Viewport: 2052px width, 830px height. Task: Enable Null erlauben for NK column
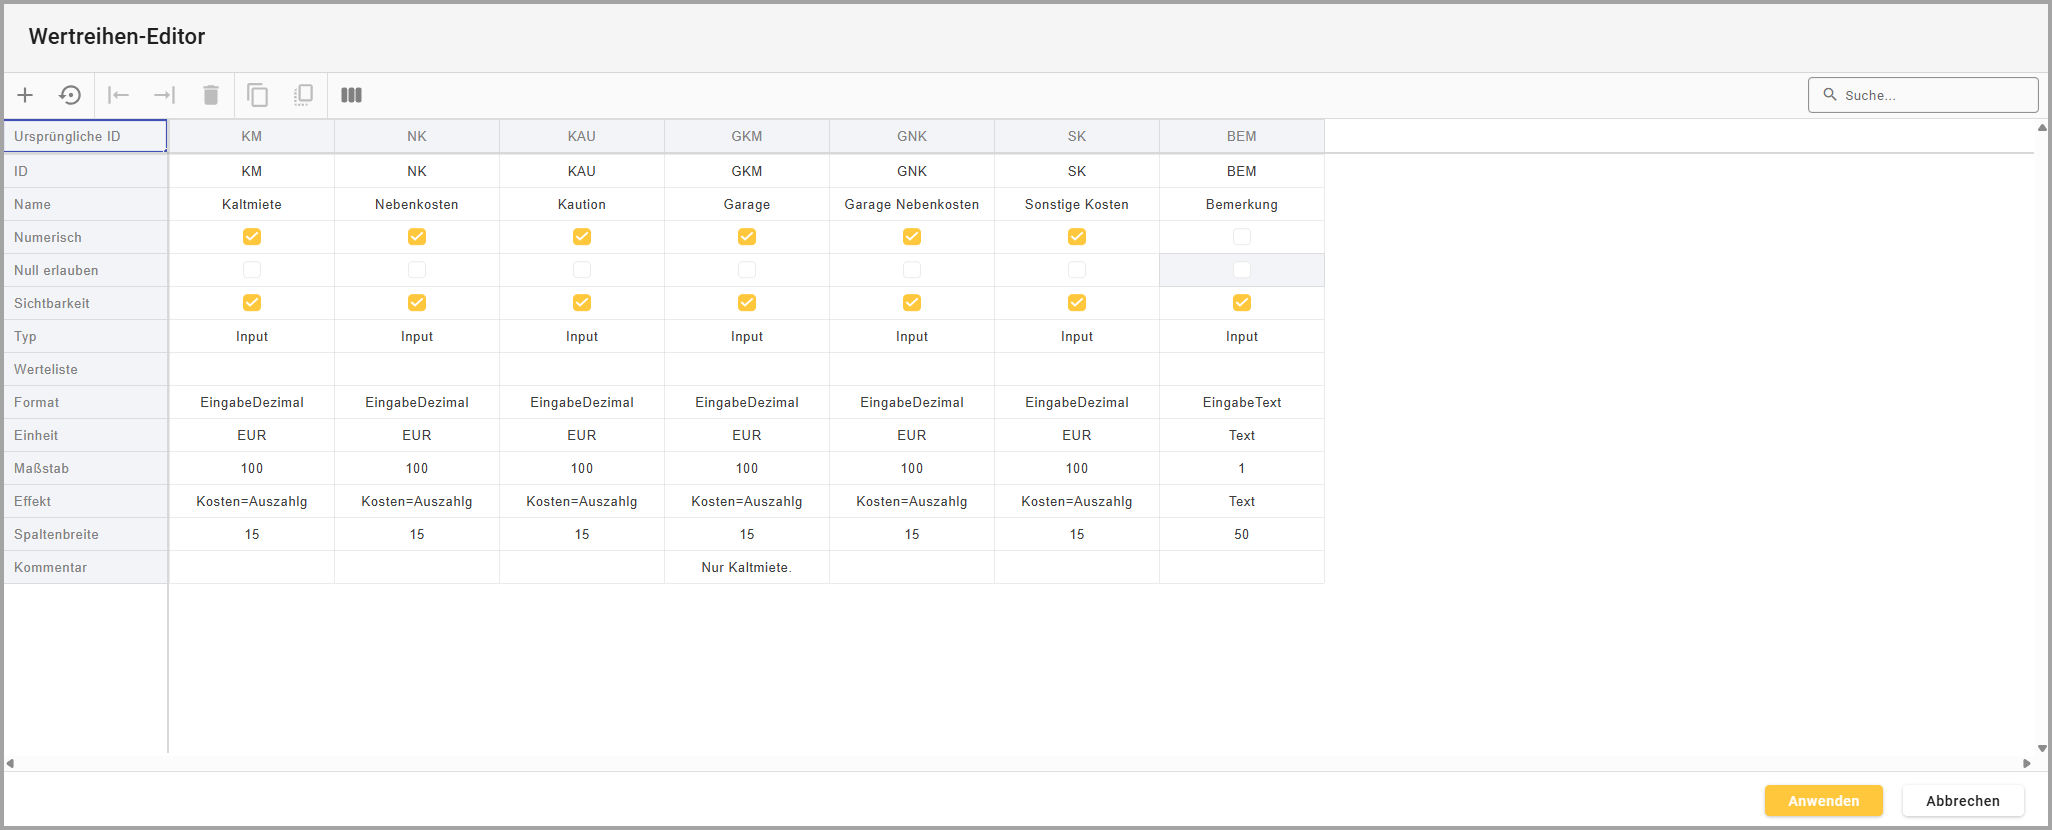coord(417,270)
